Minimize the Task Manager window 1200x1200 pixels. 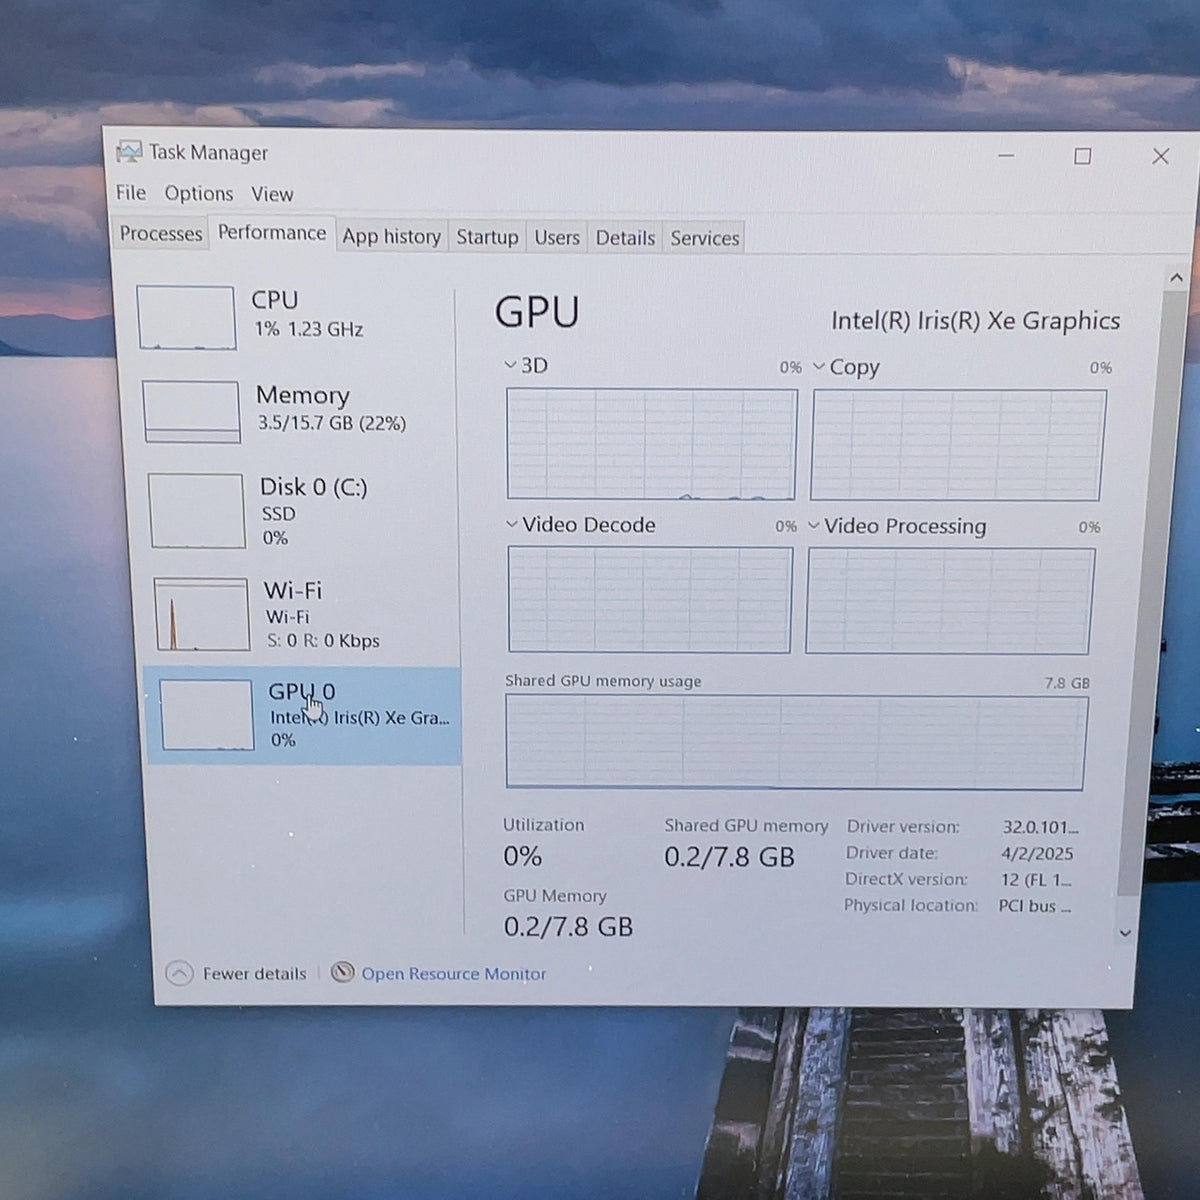(1006, 156)
